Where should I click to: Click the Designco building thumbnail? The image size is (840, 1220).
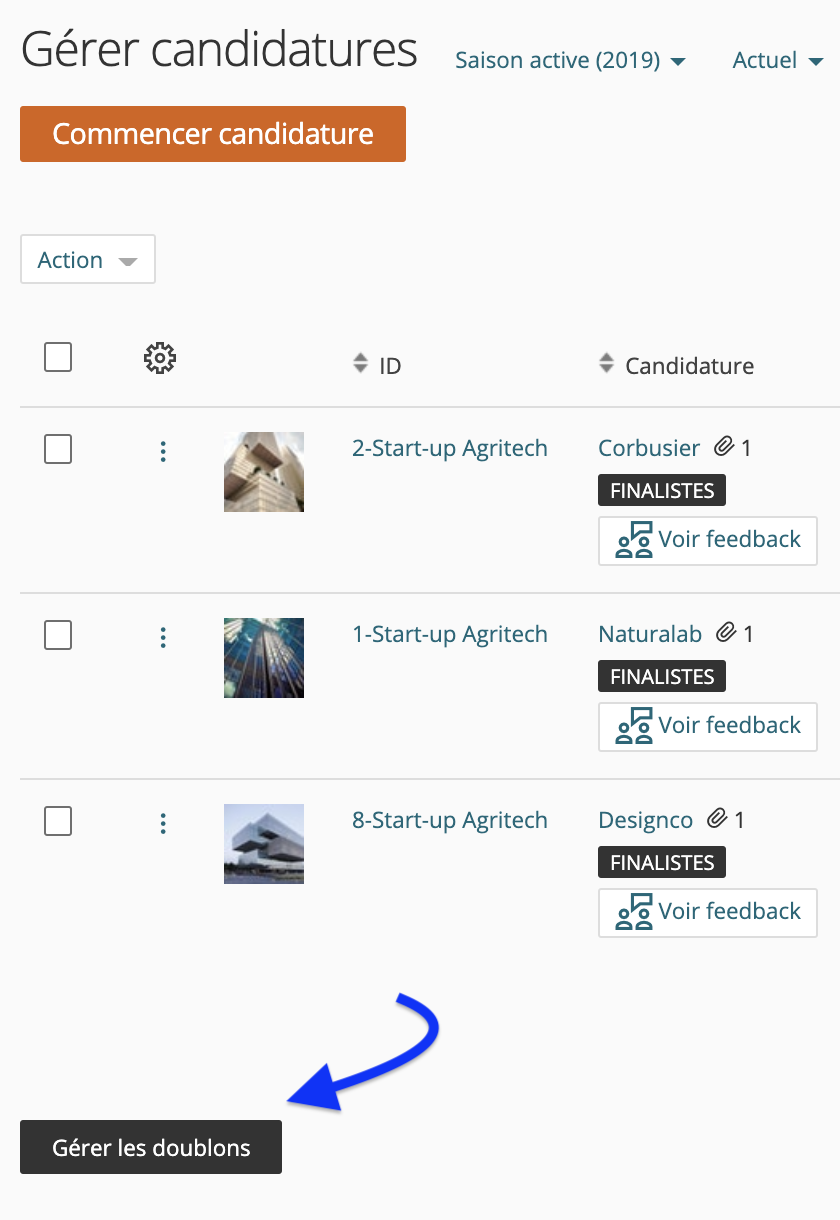(264, 844)
